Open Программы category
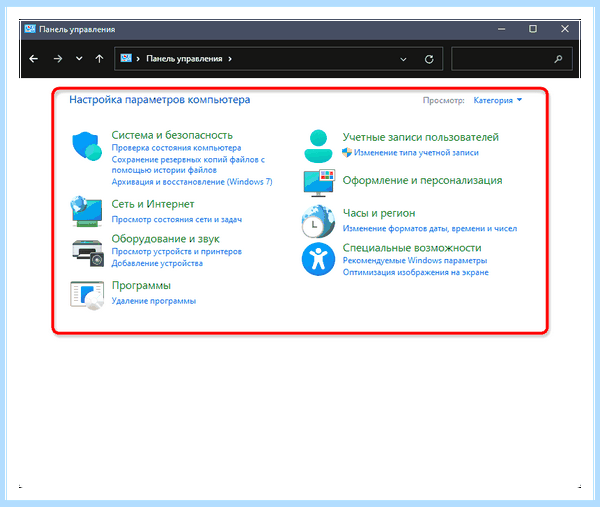Viewport: 600px width, 507px height. [141, 285]
